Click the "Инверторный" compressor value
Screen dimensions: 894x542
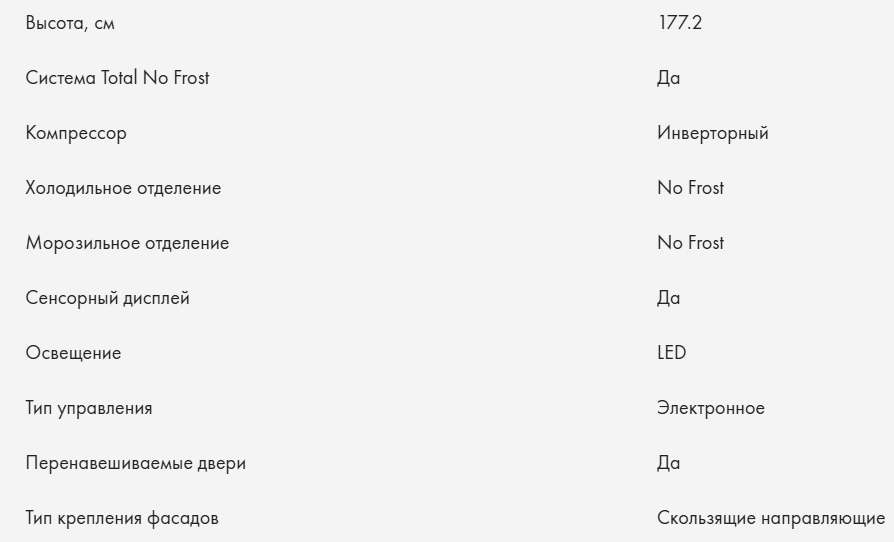pos(713,133)
